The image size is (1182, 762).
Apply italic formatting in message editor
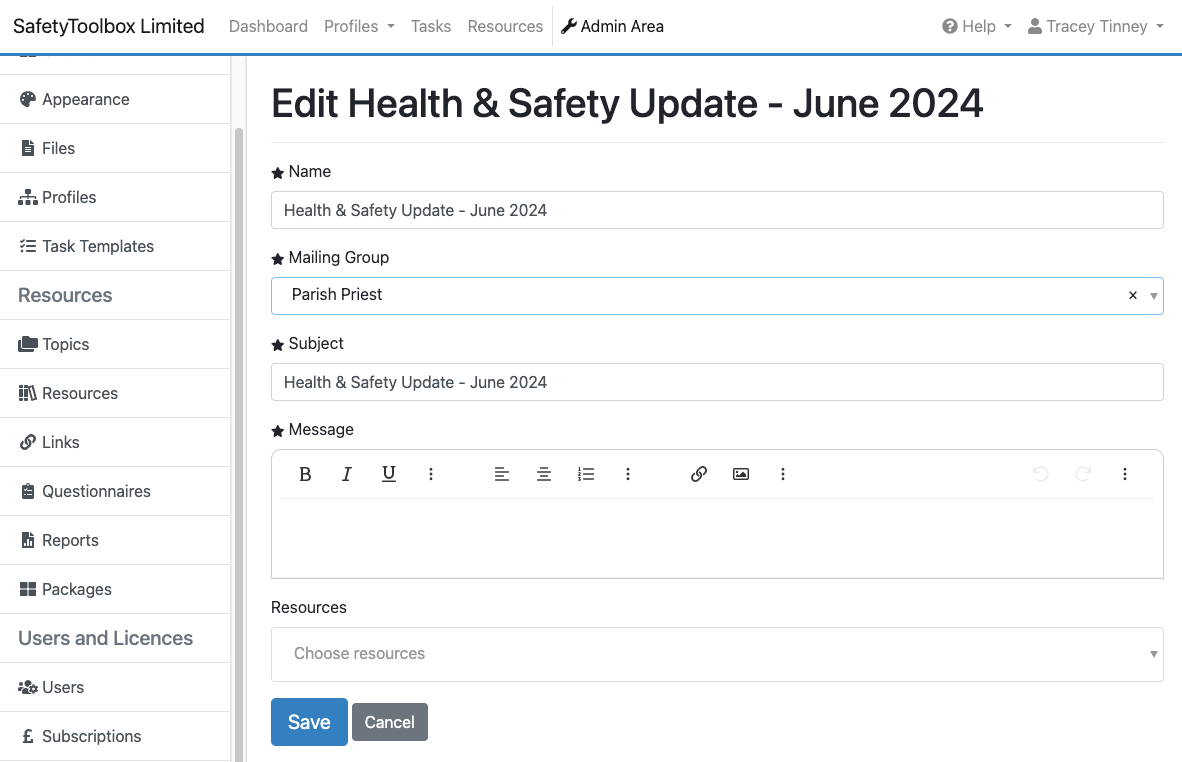[x=347, y=474]
